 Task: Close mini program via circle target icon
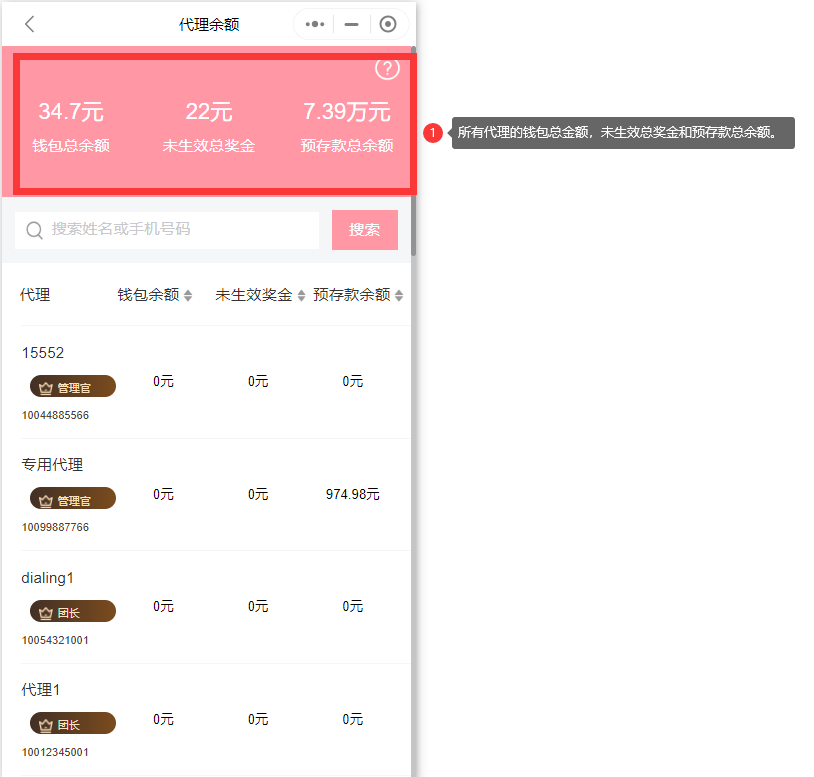[x=388, y=24]
